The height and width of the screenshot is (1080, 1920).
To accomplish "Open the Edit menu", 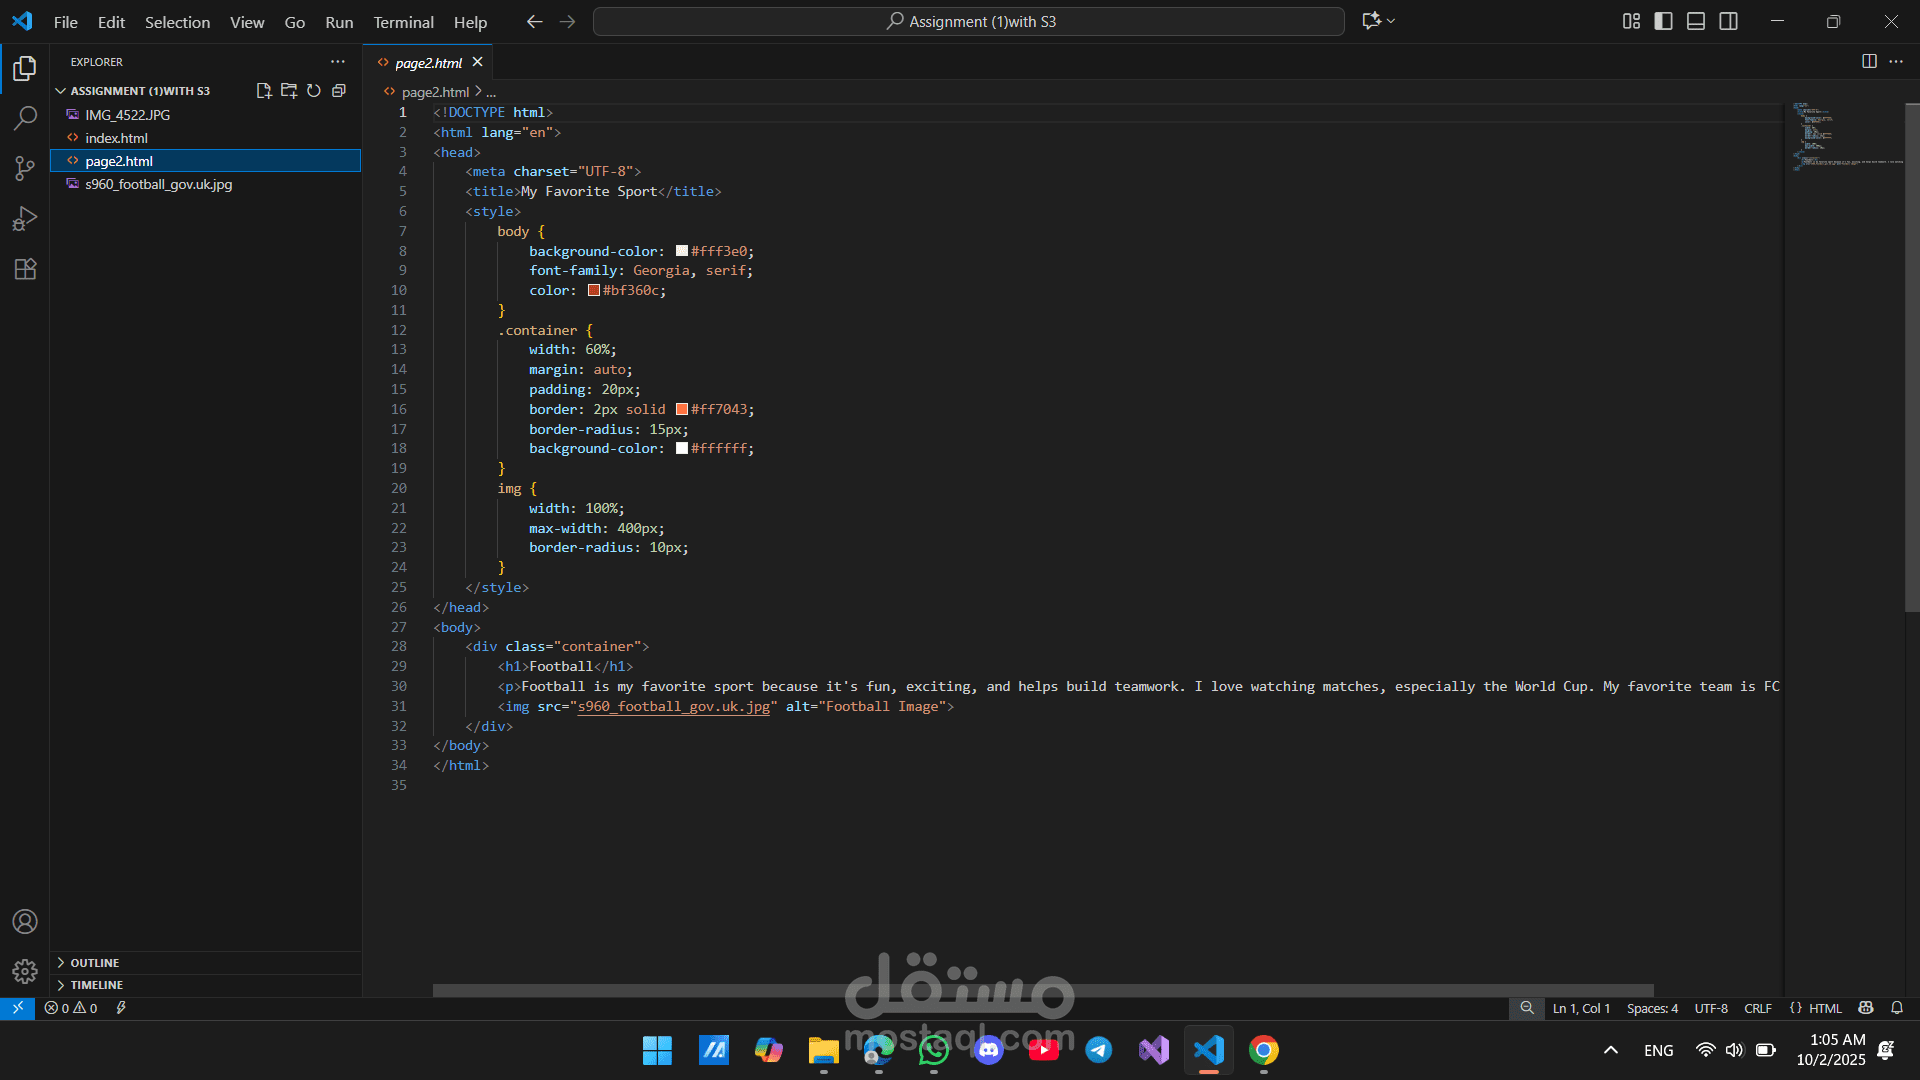I will (x=111, y=22).
